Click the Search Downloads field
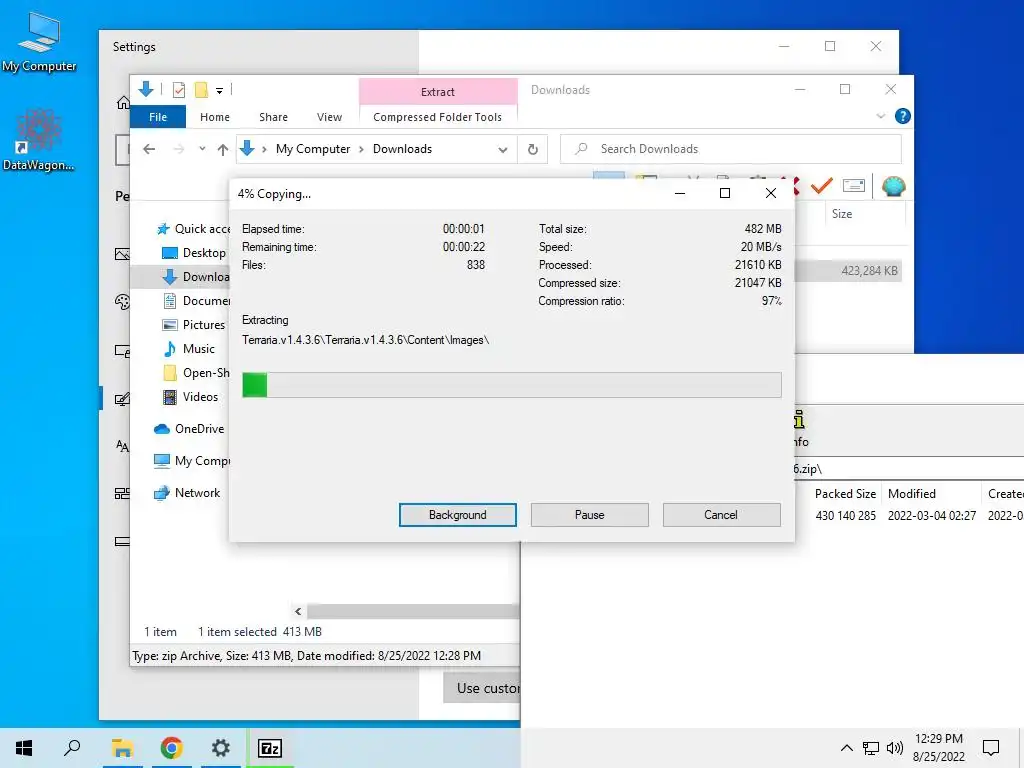Screen dimensions: 1024x768 pyautogui.click(x=731, y=149)
